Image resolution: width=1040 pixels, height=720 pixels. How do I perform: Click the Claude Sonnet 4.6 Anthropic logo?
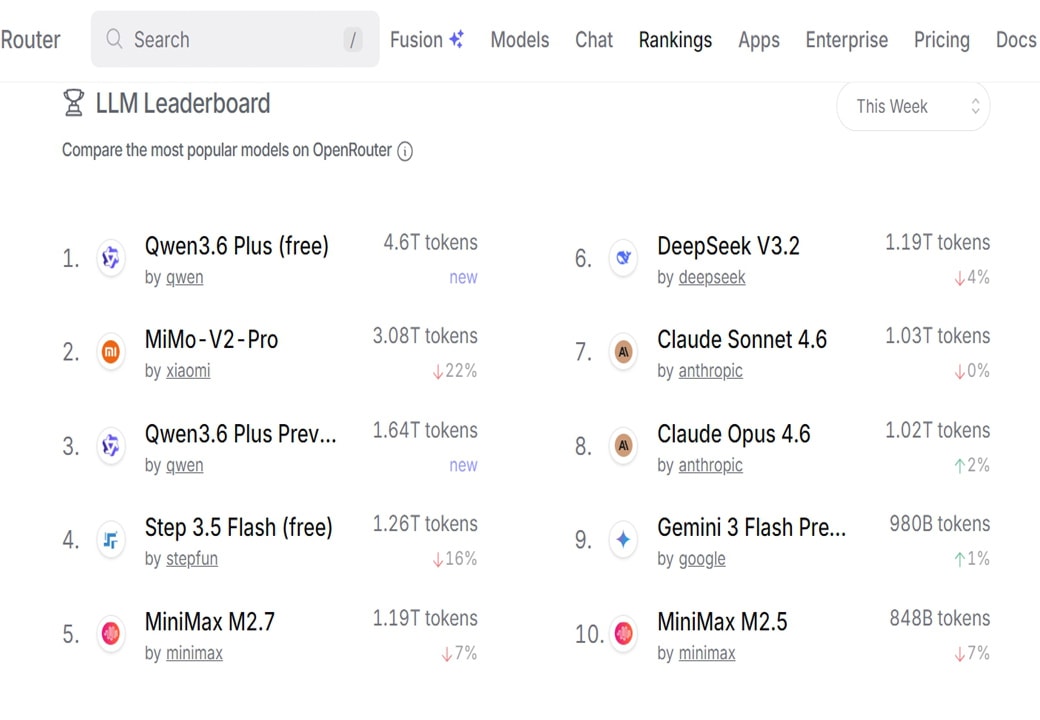(623, 352)
